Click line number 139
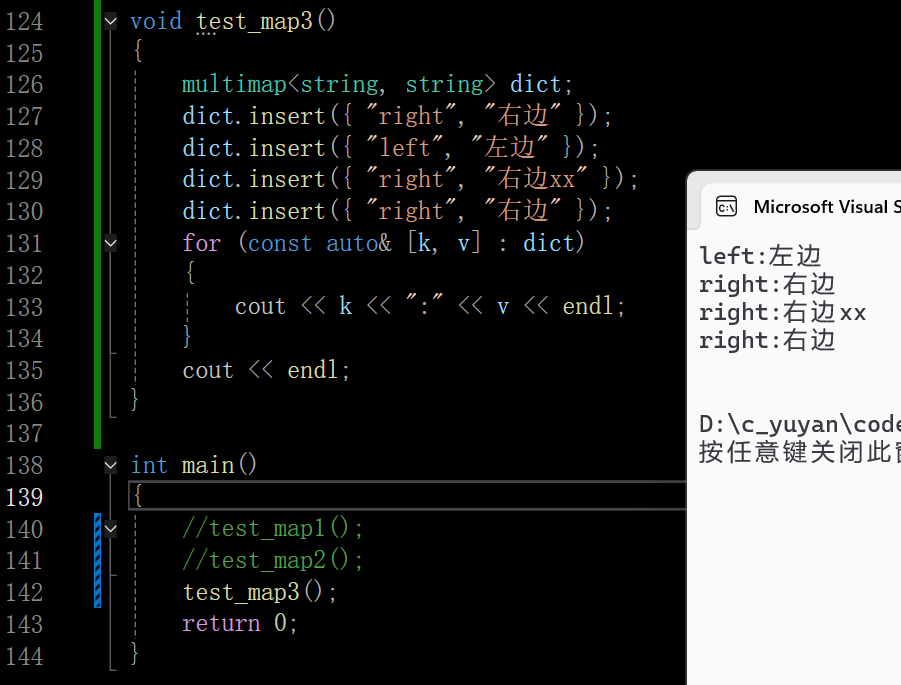Screen dimensions: 901x685 pyautogui.click(x=24, y=497)
